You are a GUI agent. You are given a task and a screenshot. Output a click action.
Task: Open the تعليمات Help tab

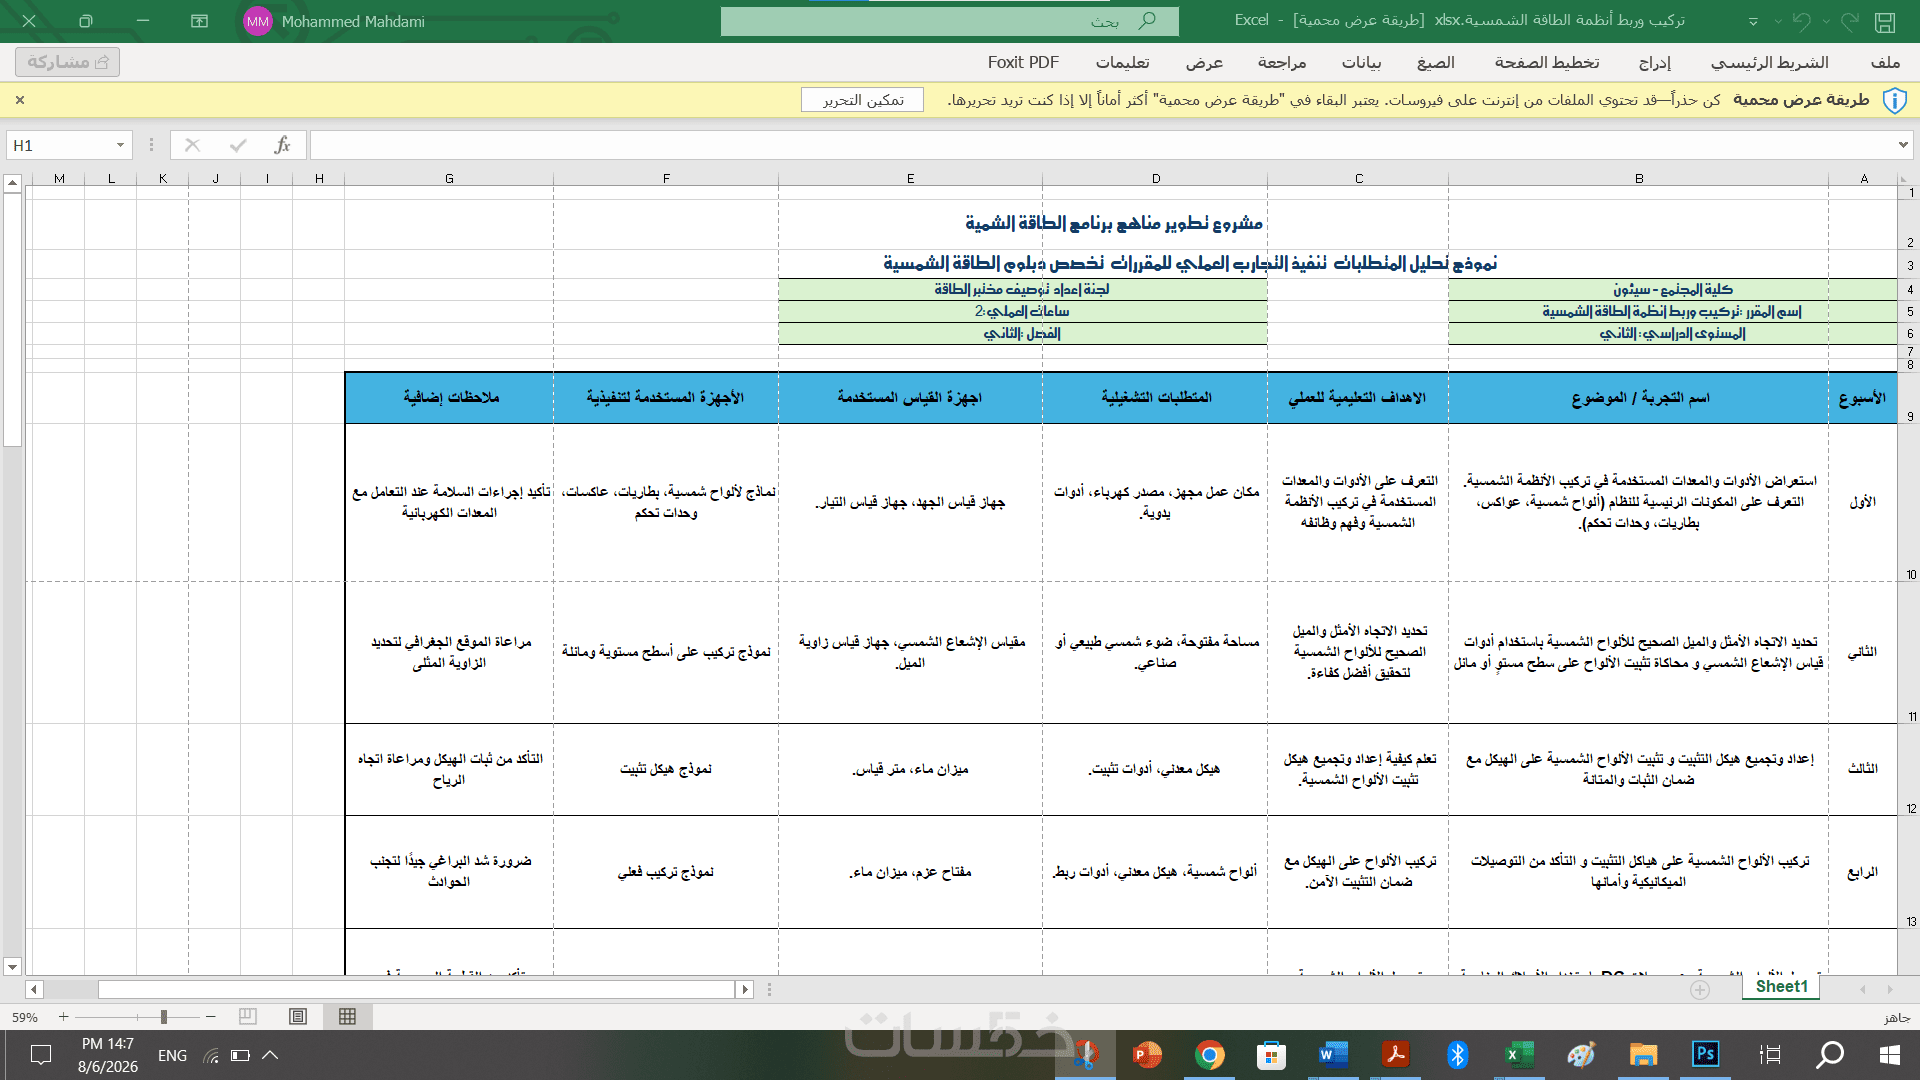click(x=1122, y=62)
